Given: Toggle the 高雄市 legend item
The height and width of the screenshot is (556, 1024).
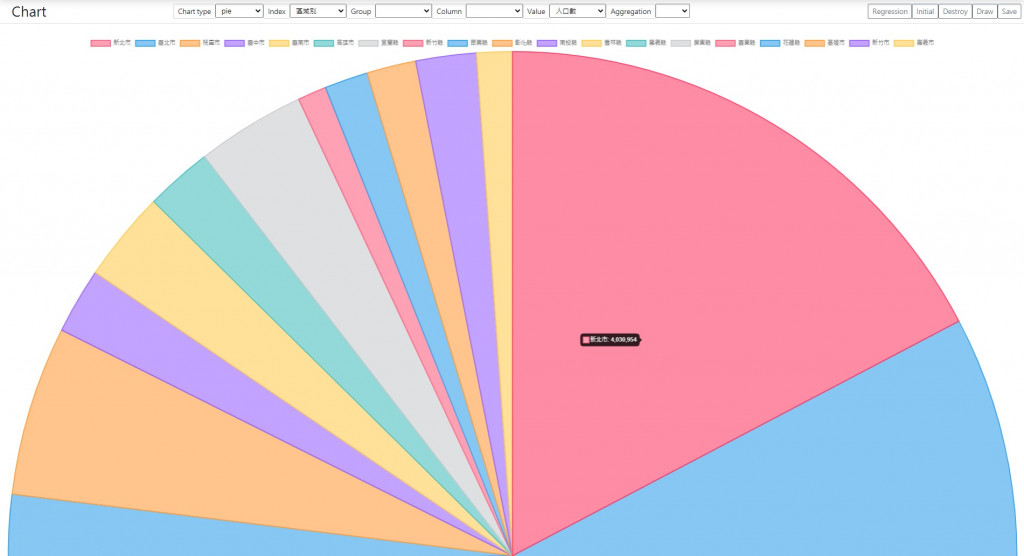Looking at the screenshot, I should click(x=334, y=42).
